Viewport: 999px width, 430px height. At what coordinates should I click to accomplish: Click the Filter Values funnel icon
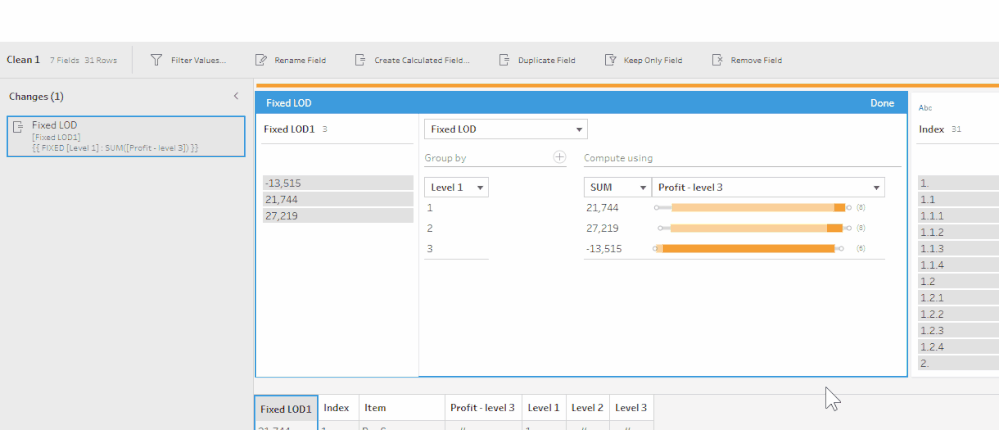tap(157, 60)
